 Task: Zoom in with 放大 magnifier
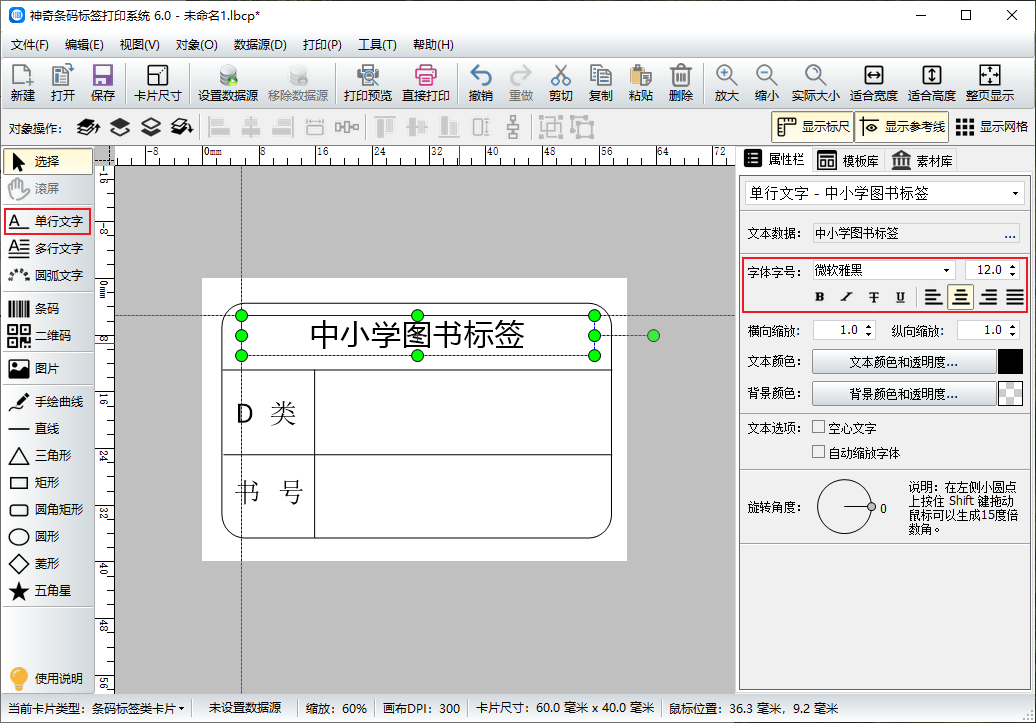[x=726, y=83]
